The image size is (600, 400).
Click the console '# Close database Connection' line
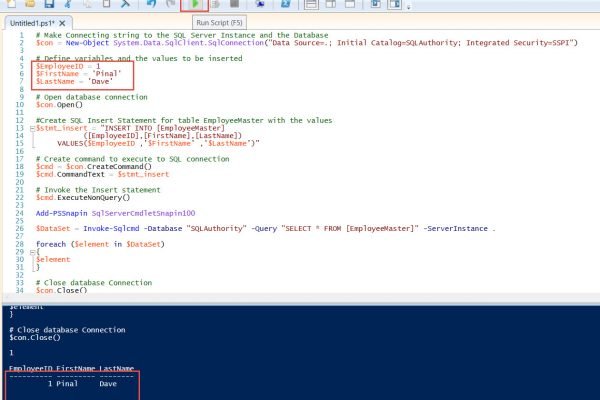click(x=67, y=330)
